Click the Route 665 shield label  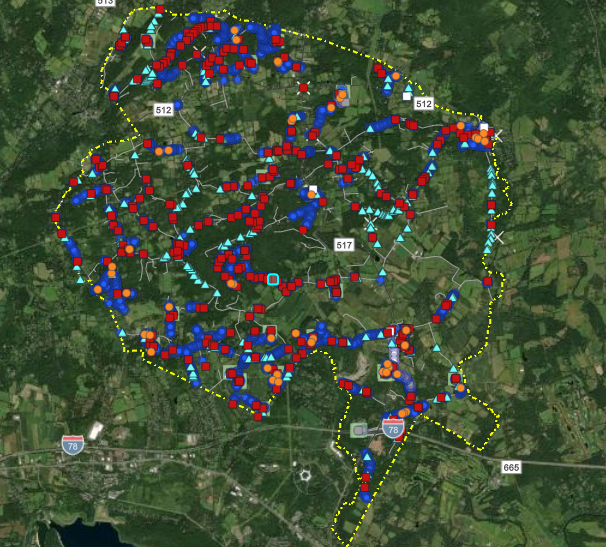point(512,467)
